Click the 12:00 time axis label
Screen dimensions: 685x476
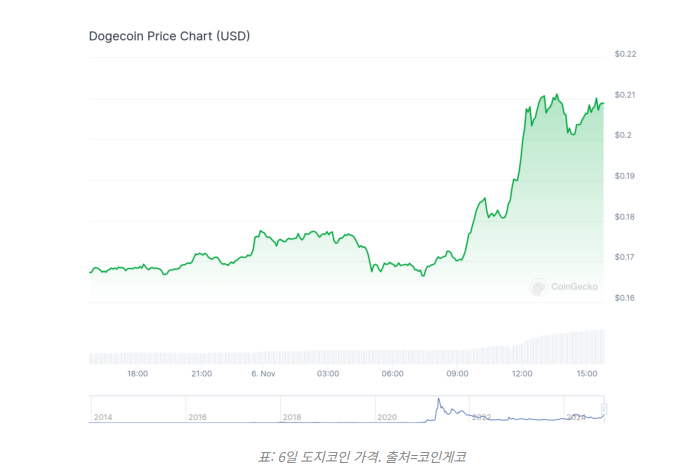pos(521,374)
